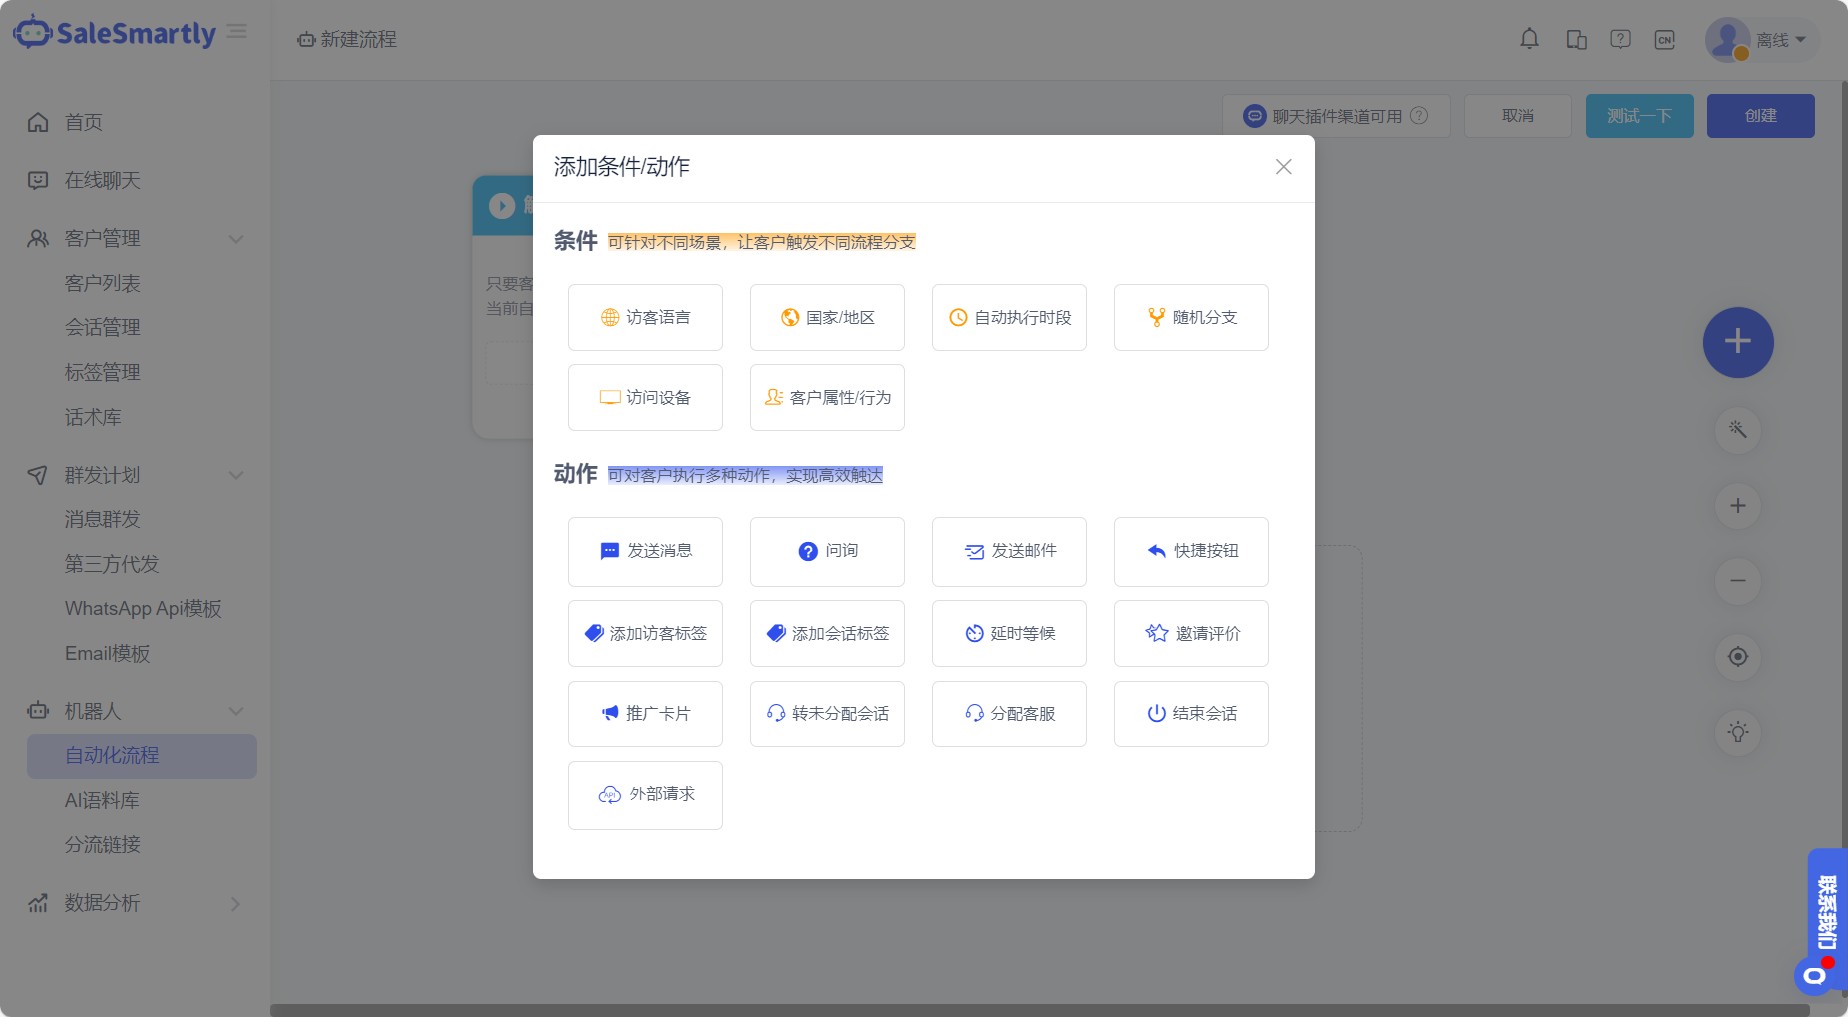Toggle the sidebar collapse hamburger icon

click(x=237, y=32)
